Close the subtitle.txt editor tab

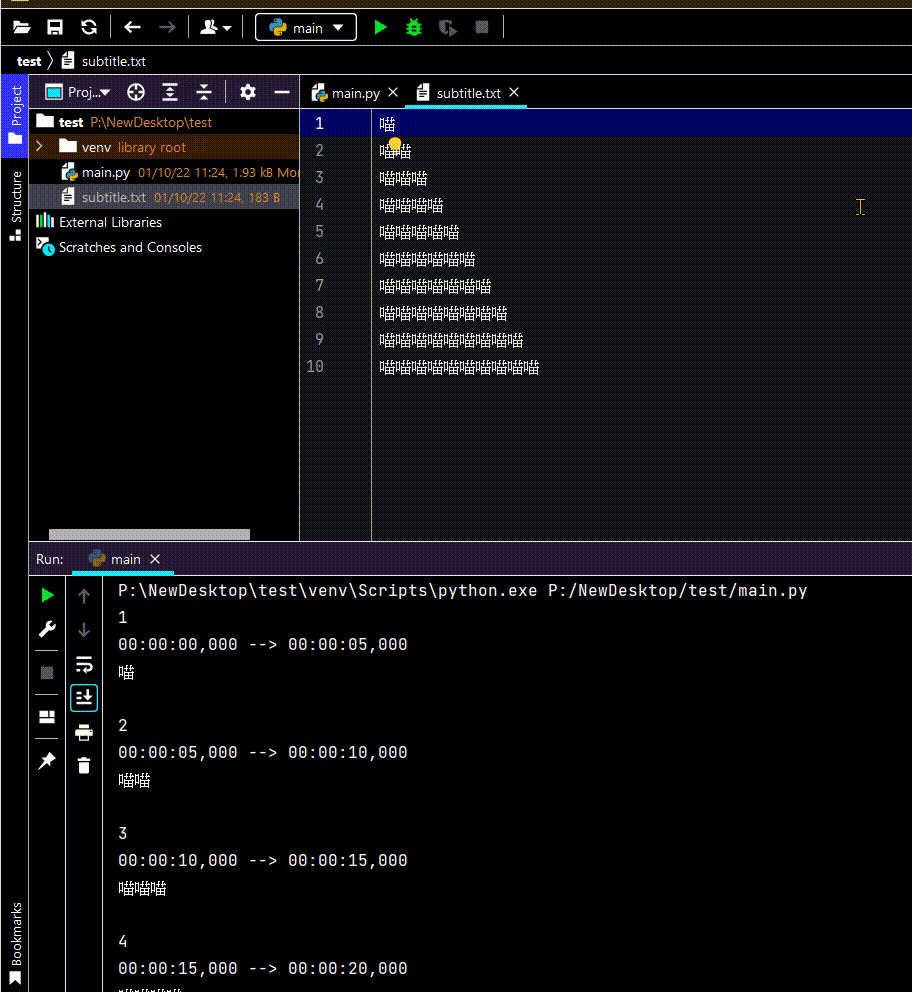click(515, 93)
